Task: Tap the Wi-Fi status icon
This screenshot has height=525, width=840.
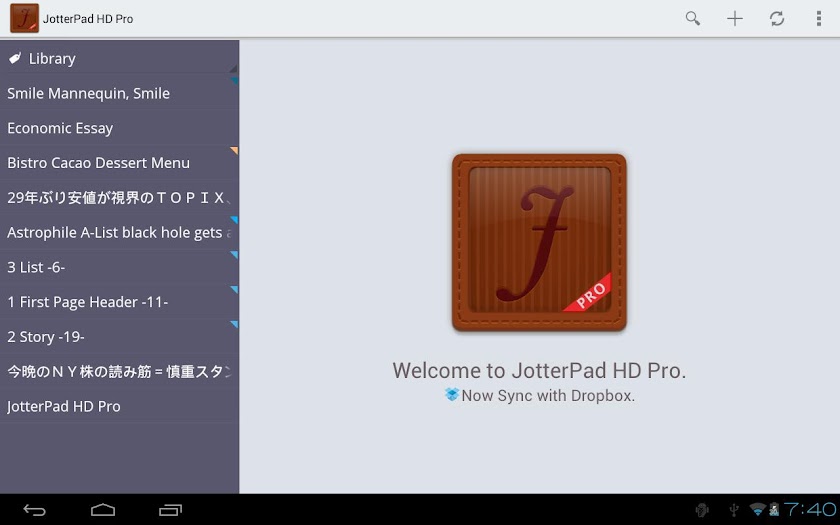Action: pos(758,509)
